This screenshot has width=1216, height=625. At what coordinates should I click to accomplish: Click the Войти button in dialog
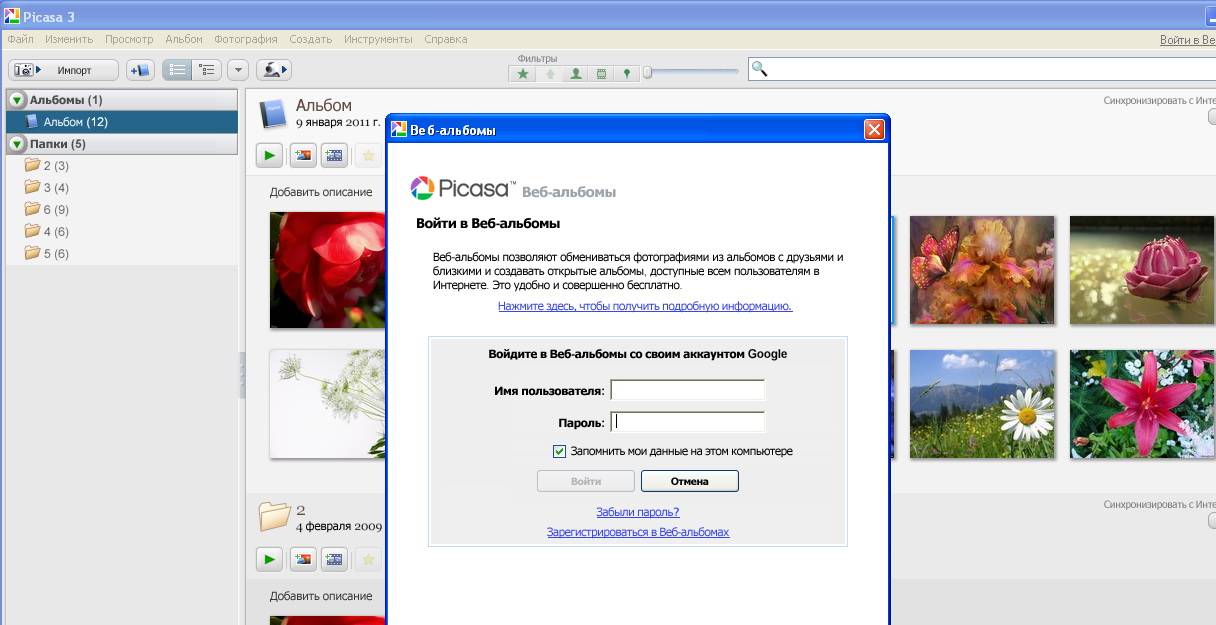click(x=586, y=481)
